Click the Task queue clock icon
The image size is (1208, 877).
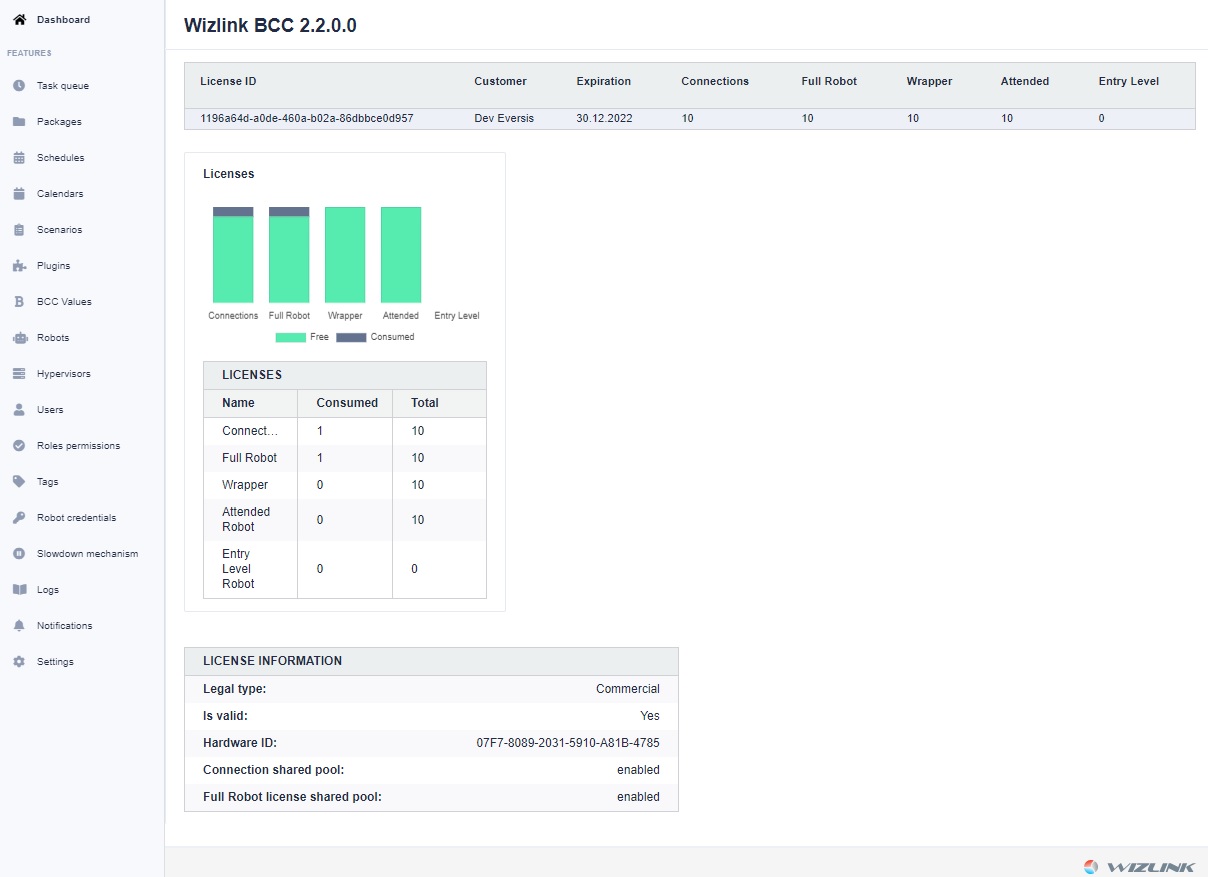[x=19, y=86]
